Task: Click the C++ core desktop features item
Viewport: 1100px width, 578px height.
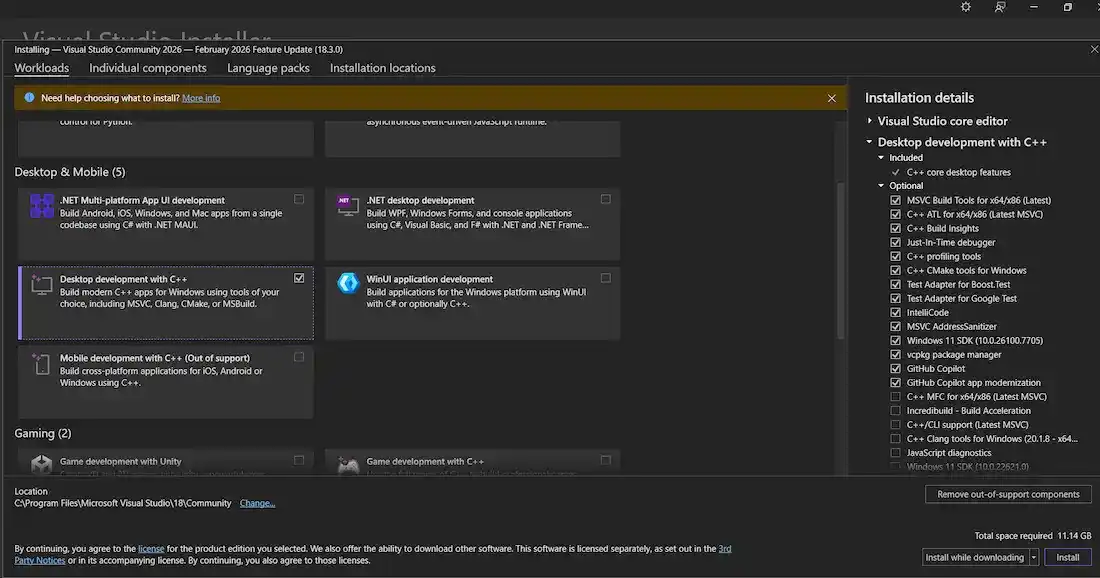Action: tap(958, 172)
